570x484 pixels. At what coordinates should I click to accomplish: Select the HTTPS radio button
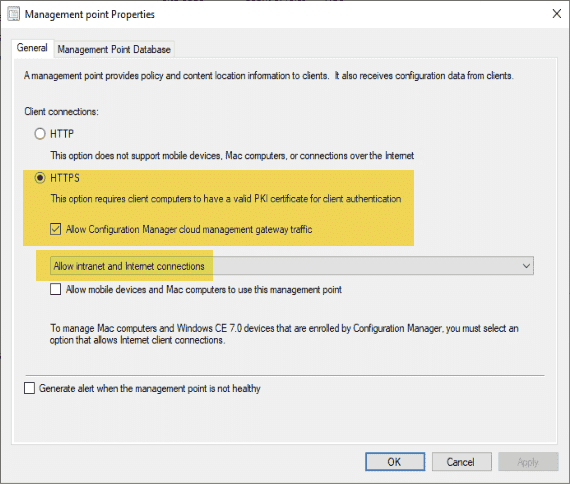pos(40,178)
